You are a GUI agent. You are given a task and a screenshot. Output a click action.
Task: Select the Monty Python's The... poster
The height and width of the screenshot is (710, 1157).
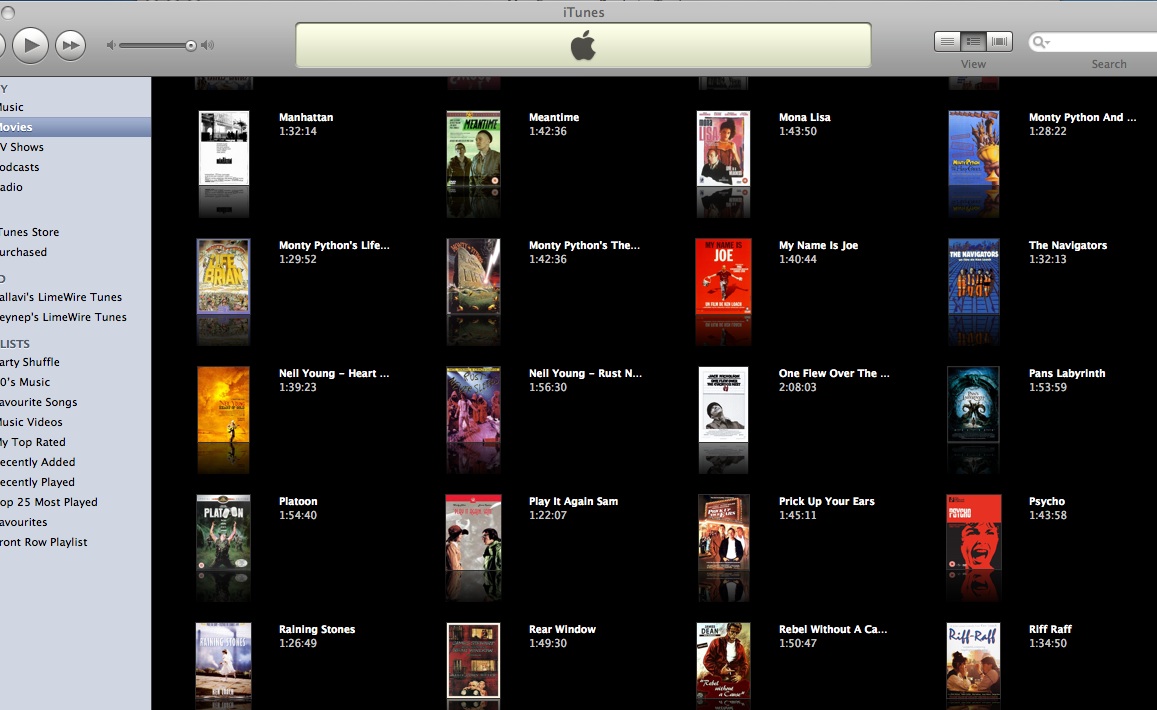(474, 276)
